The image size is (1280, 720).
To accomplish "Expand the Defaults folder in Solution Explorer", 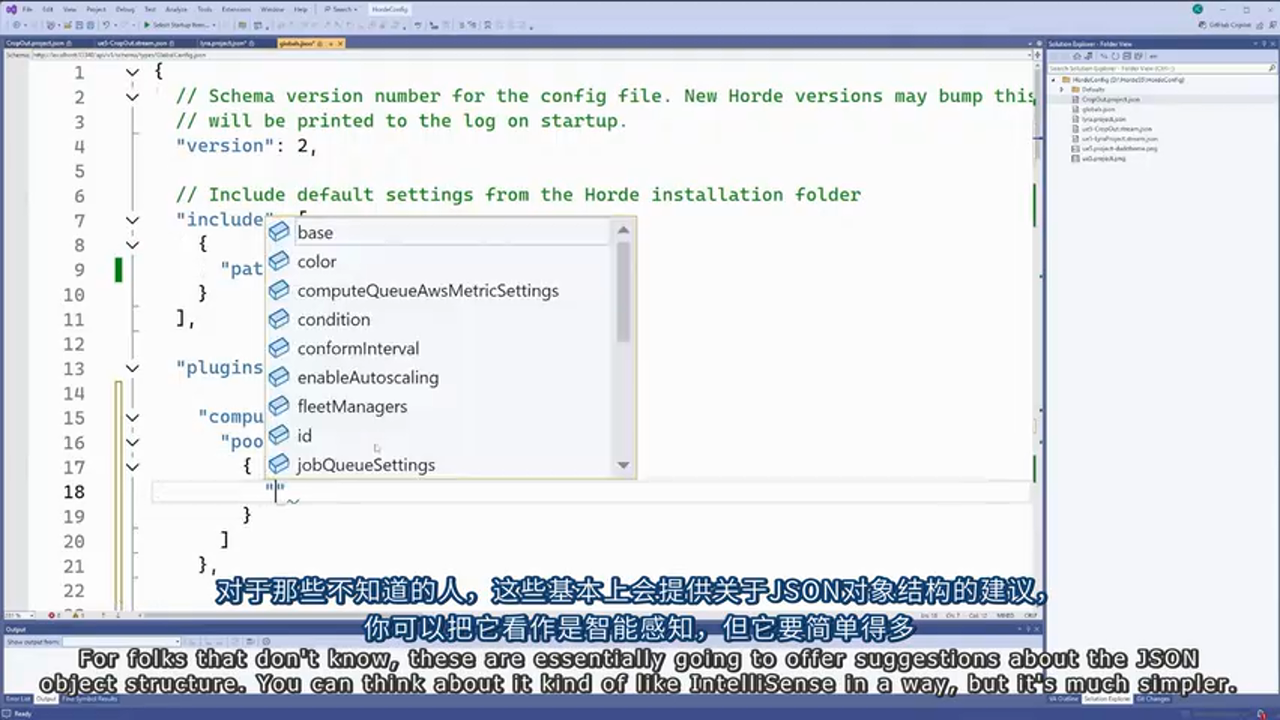I will [x=1062, y=90].
